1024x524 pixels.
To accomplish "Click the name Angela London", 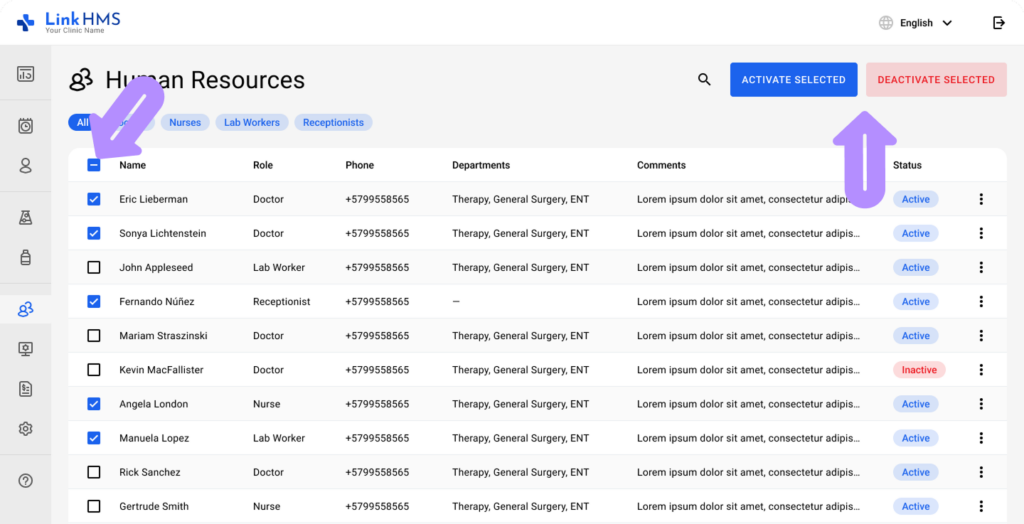I will 153,404.
